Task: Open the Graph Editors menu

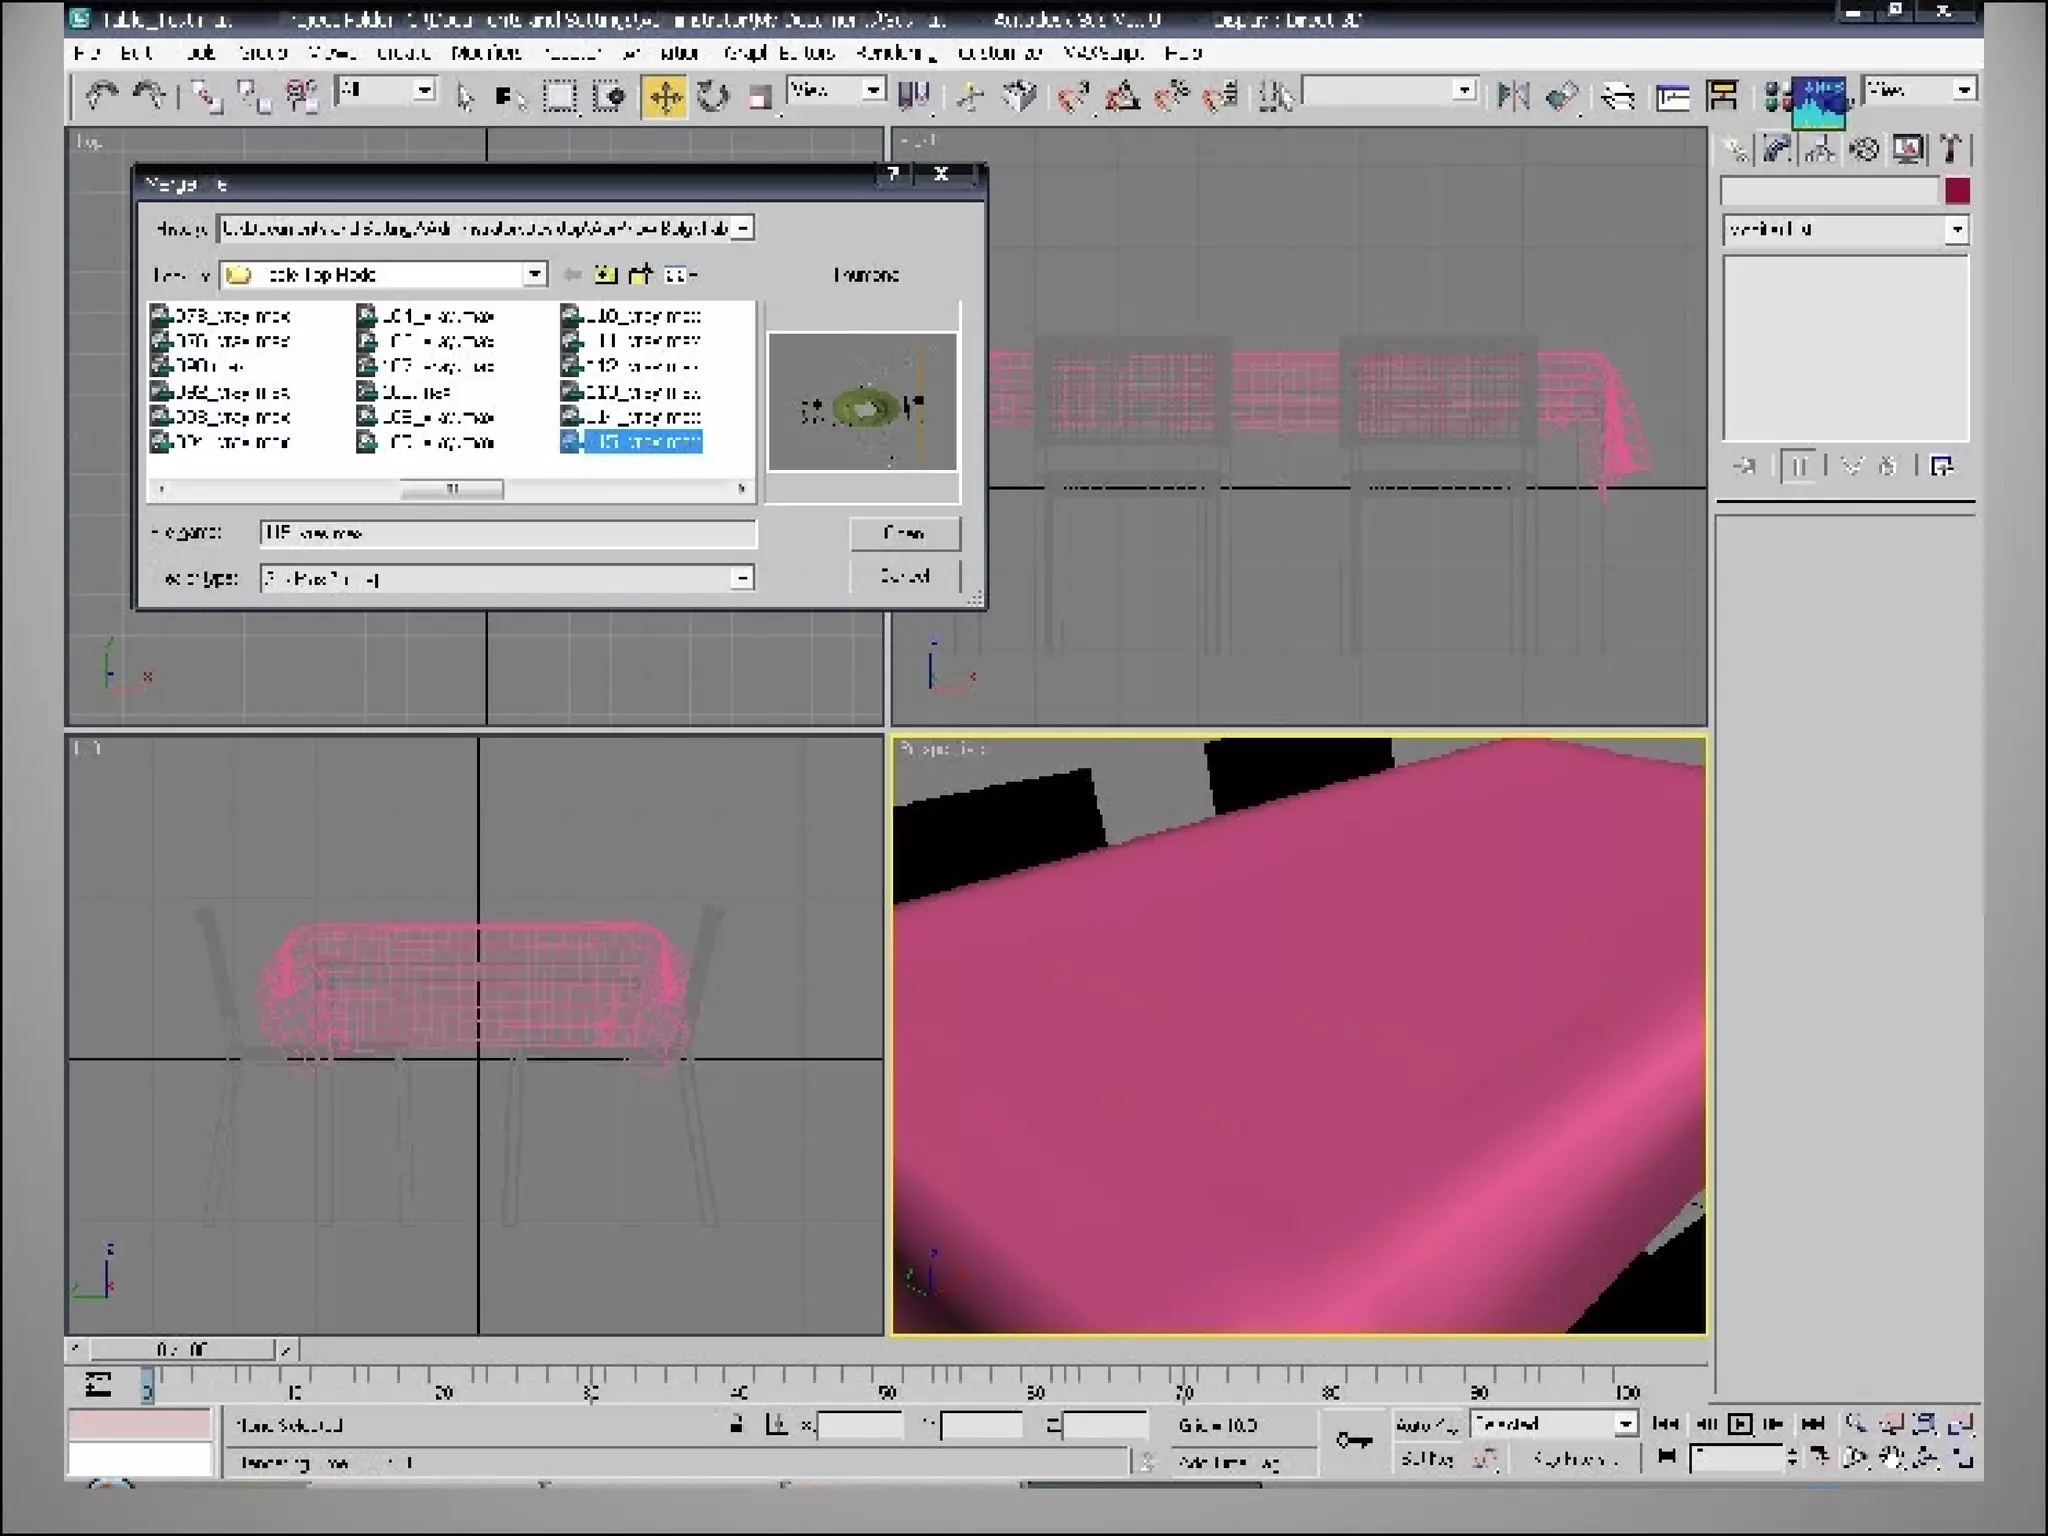Action: coord(779,52)
